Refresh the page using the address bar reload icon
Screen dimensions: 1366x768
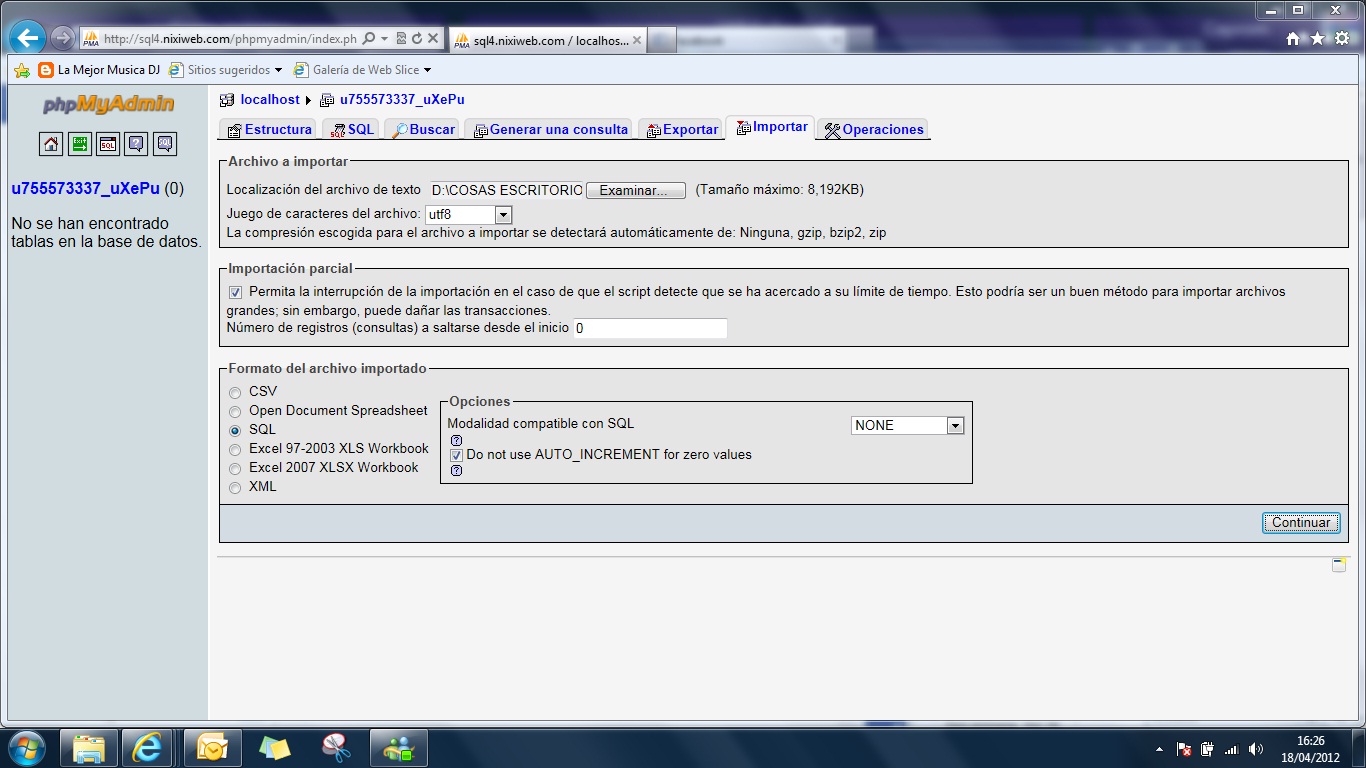point(416,39)
